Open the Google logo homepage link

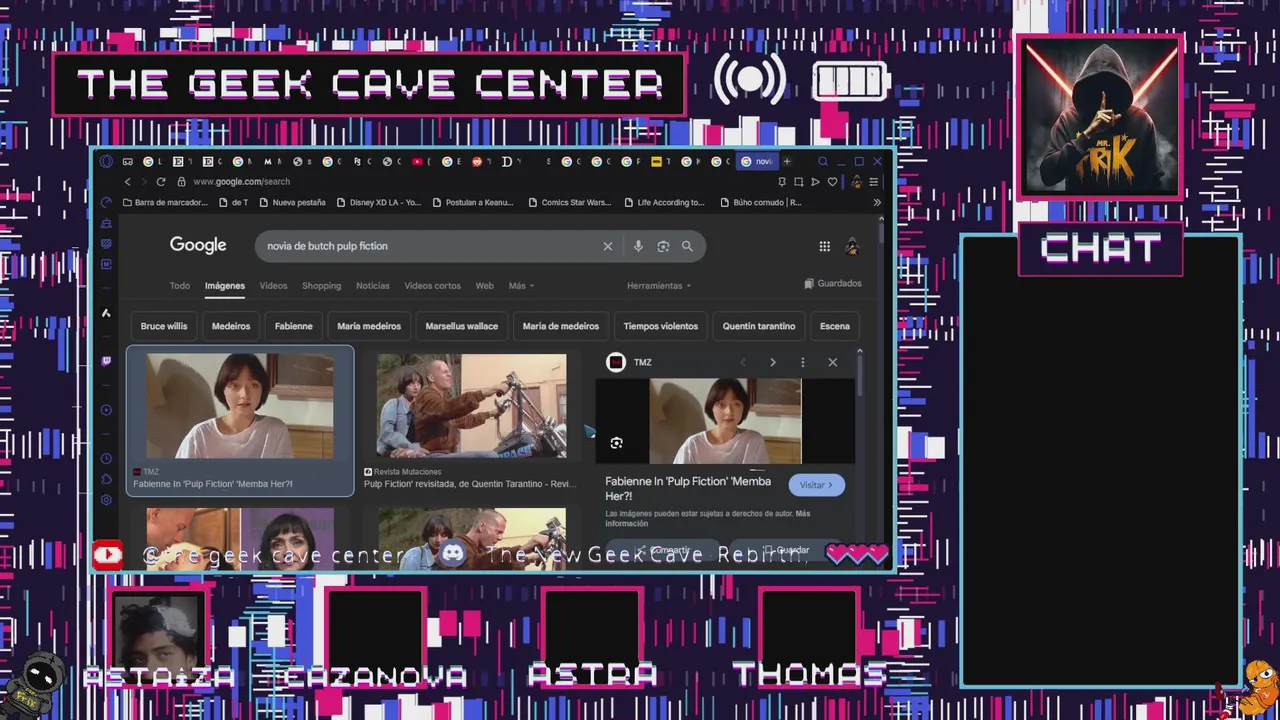pos(198,245)
